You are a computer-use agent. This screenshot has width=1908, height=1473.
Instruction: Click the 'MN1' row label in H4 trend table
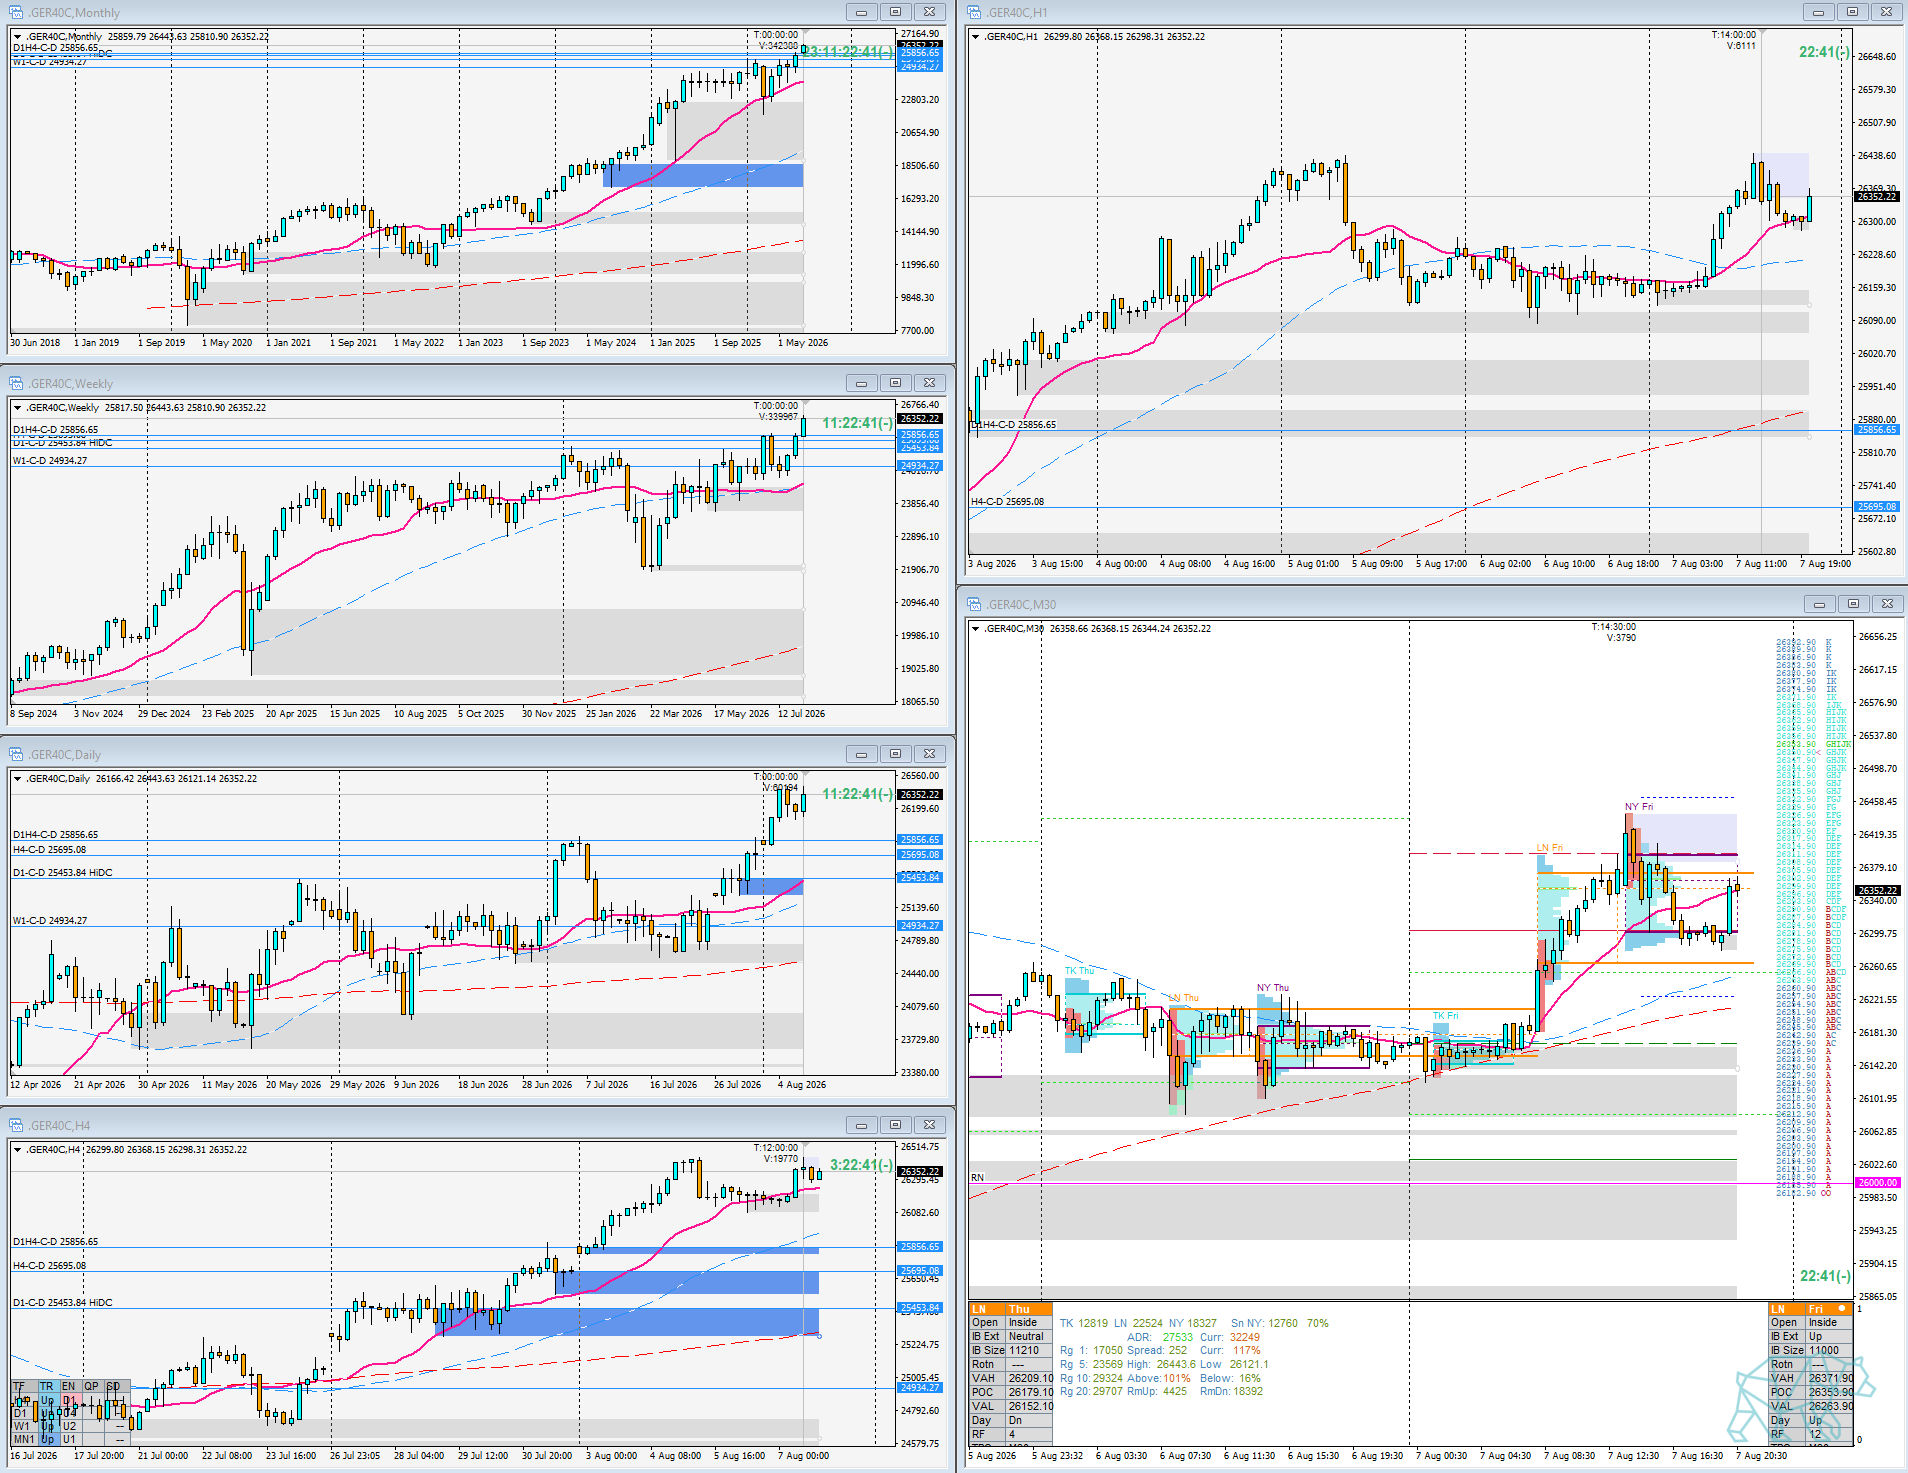23,1440
